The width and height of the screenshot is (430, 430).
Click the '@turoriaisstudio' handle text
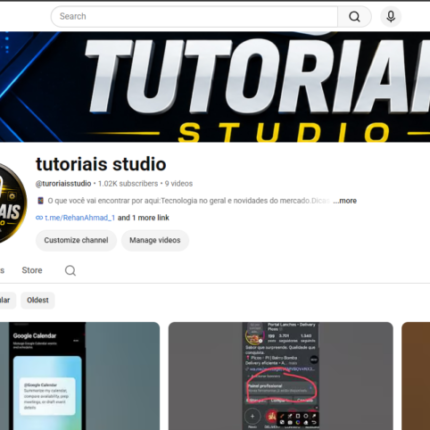[63, 184]
